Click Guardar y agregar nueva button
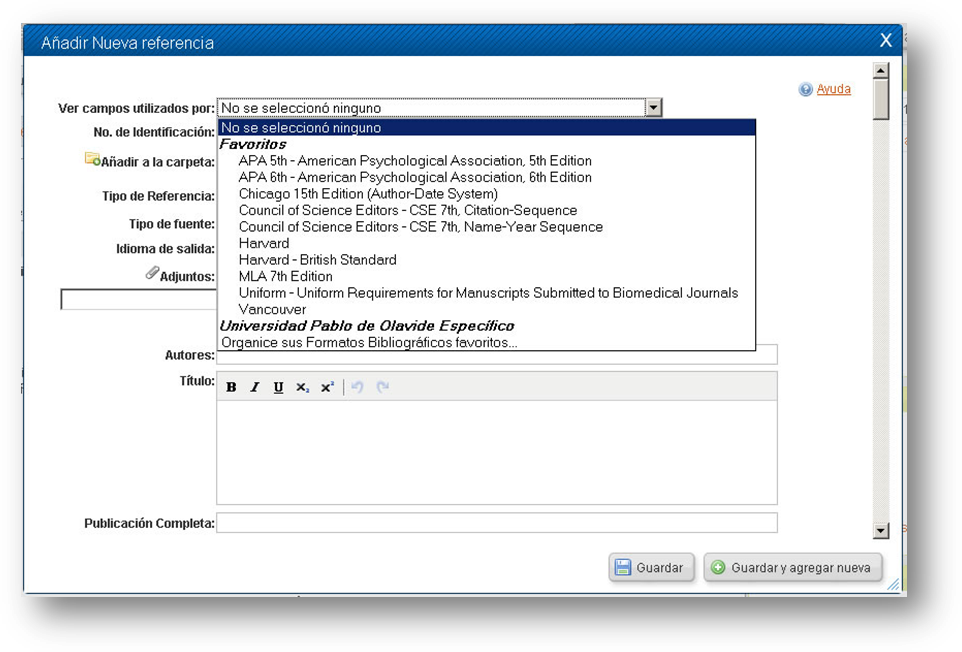The width and height of the screenshot is (962, 652). tap(793, 567)
